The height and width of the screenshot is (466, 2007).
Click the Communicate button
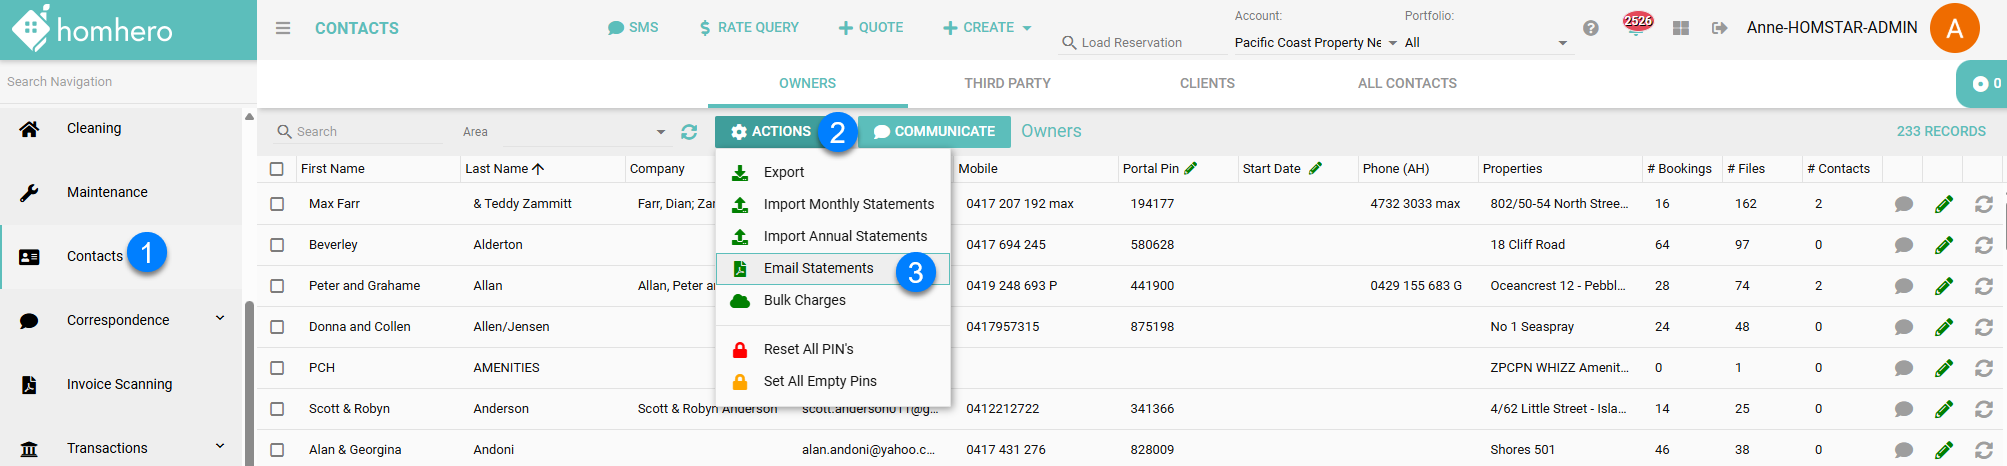pos(934,131)
